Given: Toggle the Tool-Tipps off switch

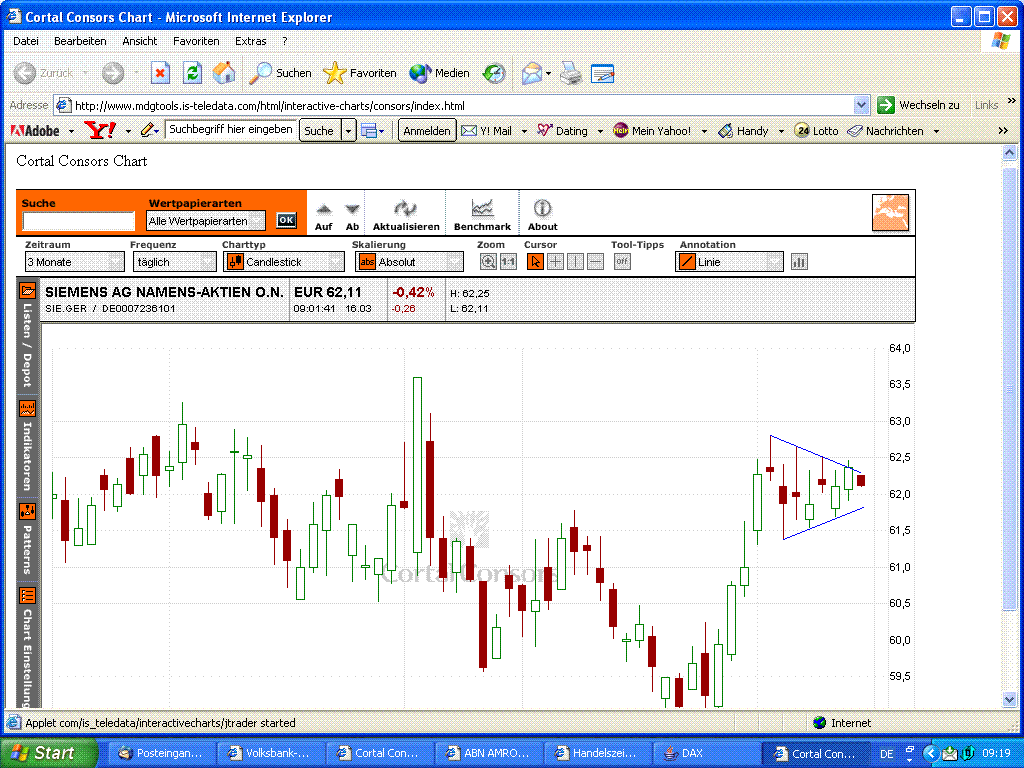Looking at the screenshot, I should 622,262.
